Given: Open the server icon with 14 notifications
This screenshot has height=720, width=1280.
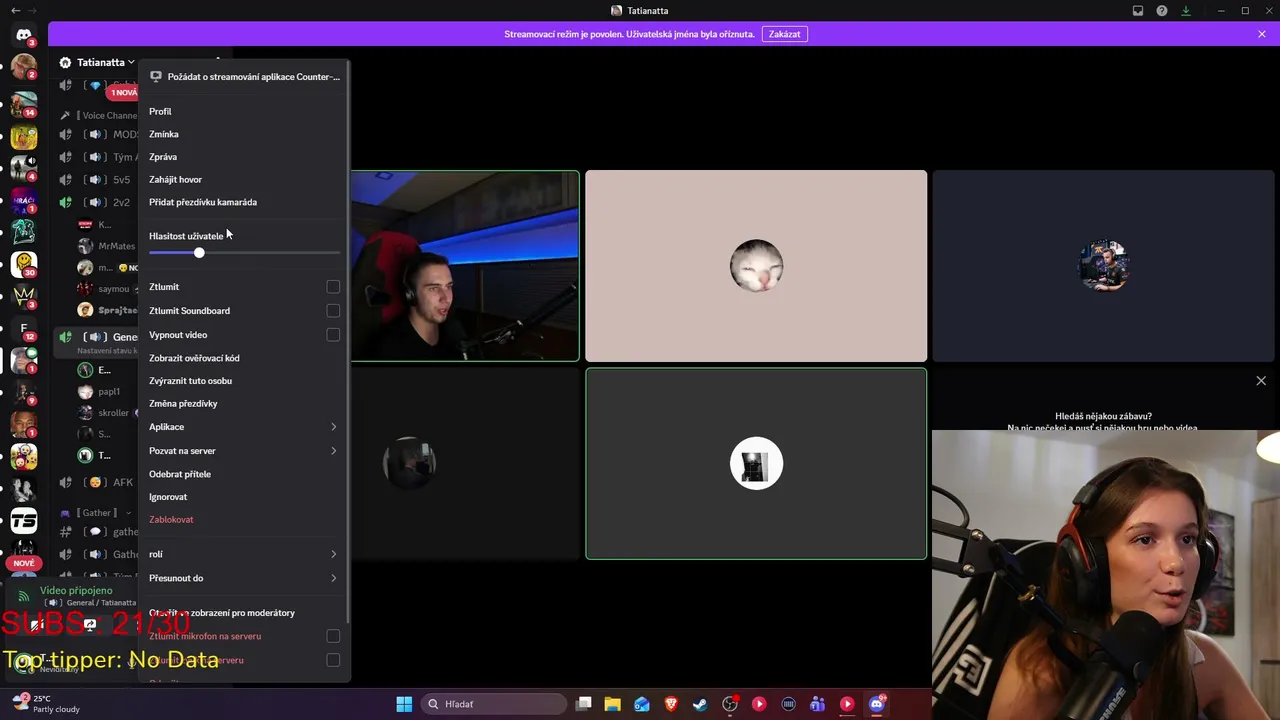Looking at the screenshot, I should coord(24,103).
